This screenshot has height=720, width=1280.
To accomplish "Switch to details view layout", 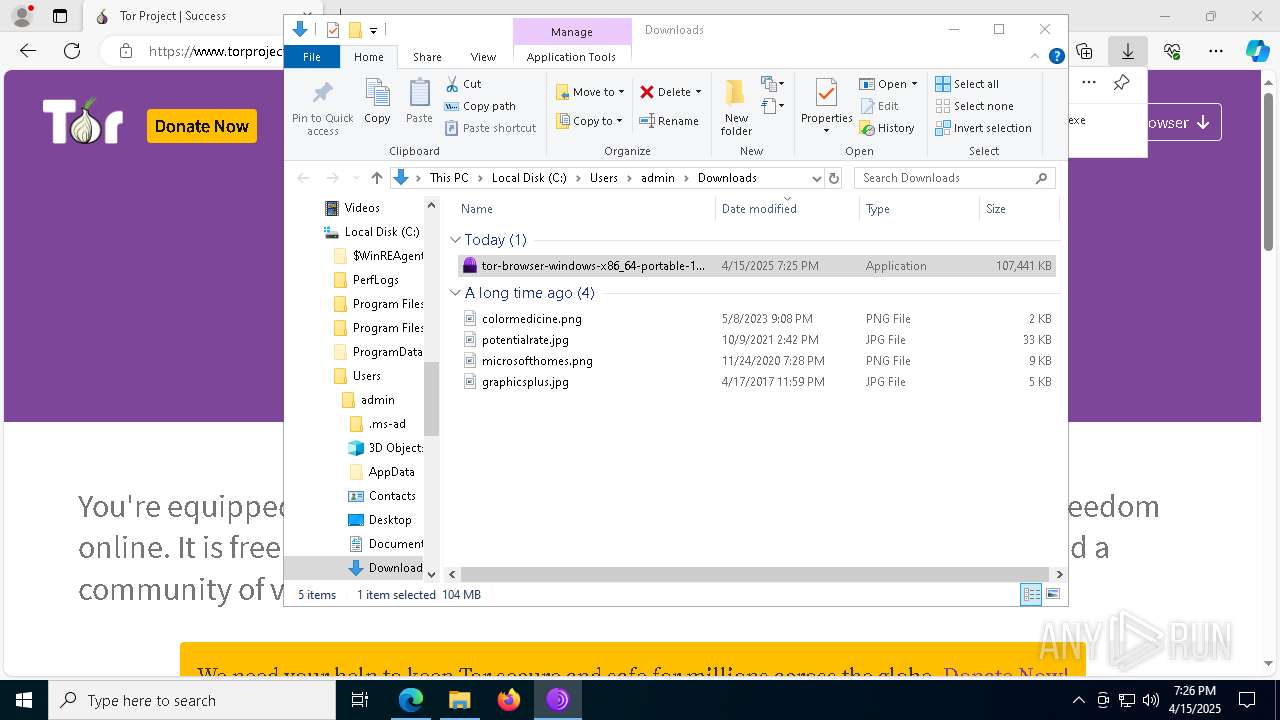I will 1031,595.
